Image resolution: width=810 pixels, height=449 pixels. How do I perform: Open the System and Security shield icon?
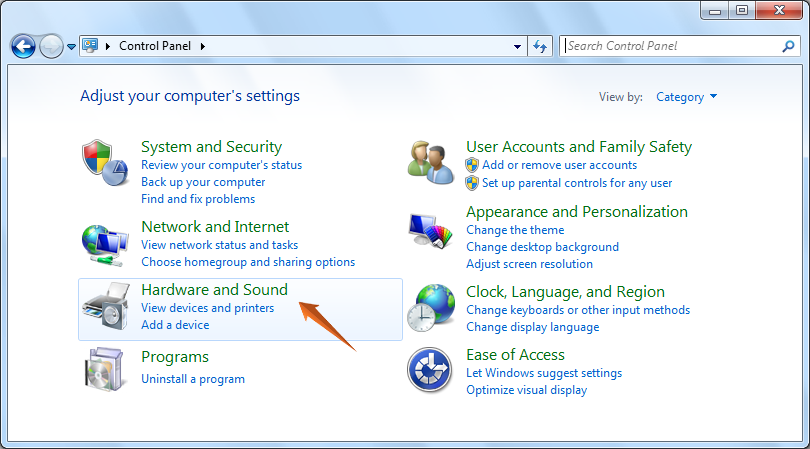tap(105, 162)
